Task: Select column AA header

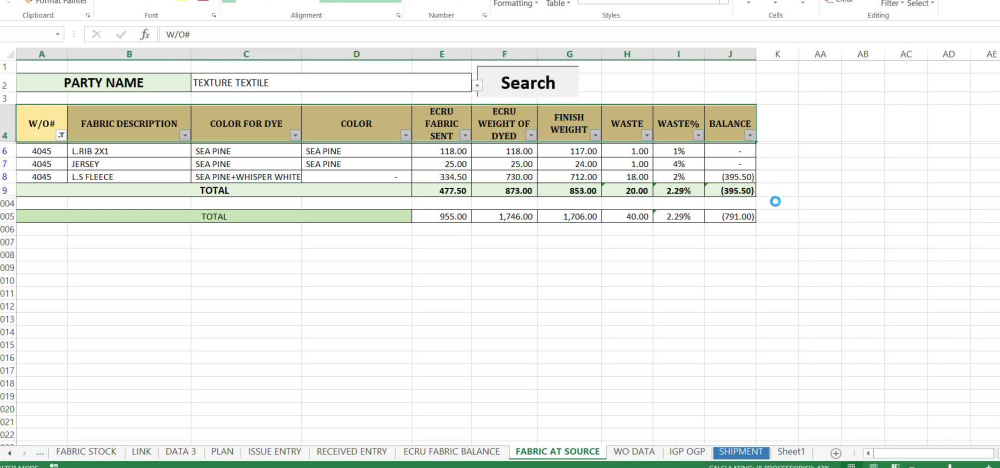Action: click(820, 54)
